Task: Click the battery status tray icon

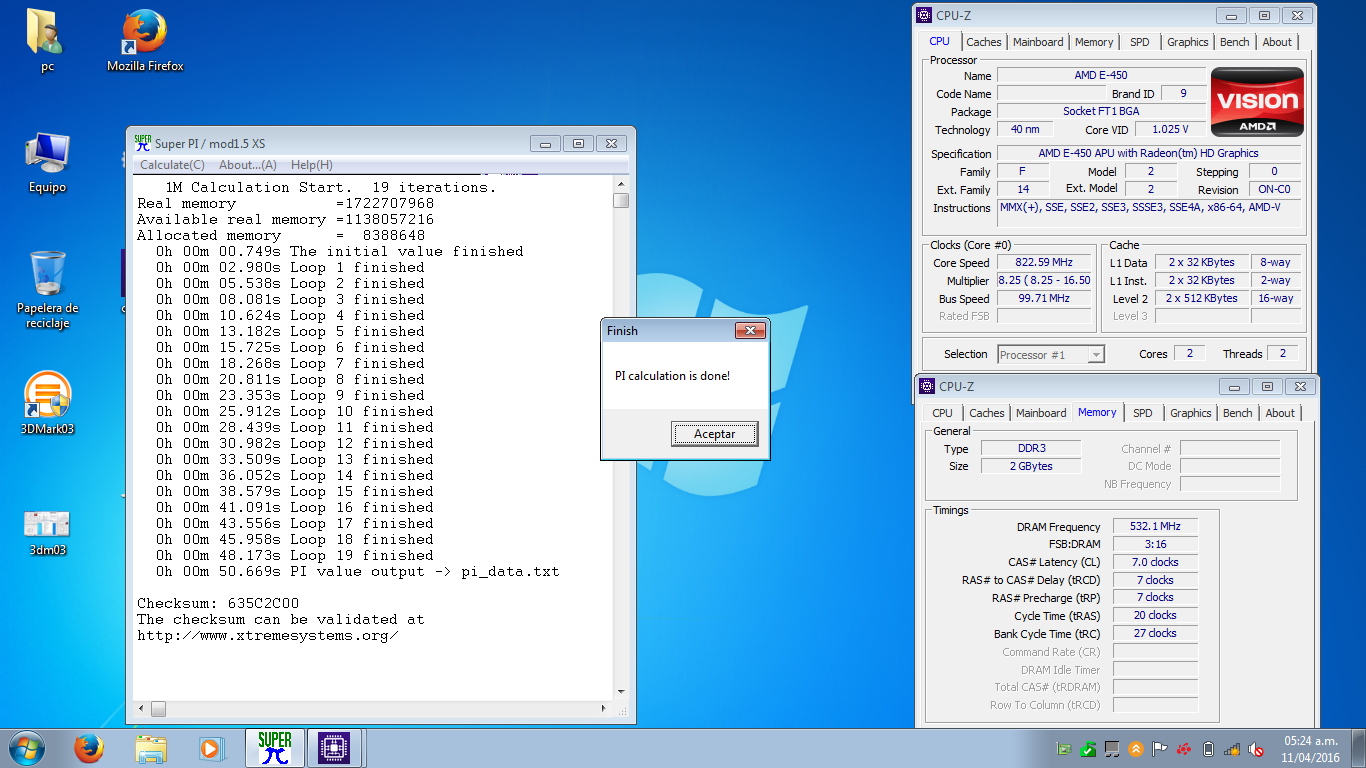Action: point(1208,749)
